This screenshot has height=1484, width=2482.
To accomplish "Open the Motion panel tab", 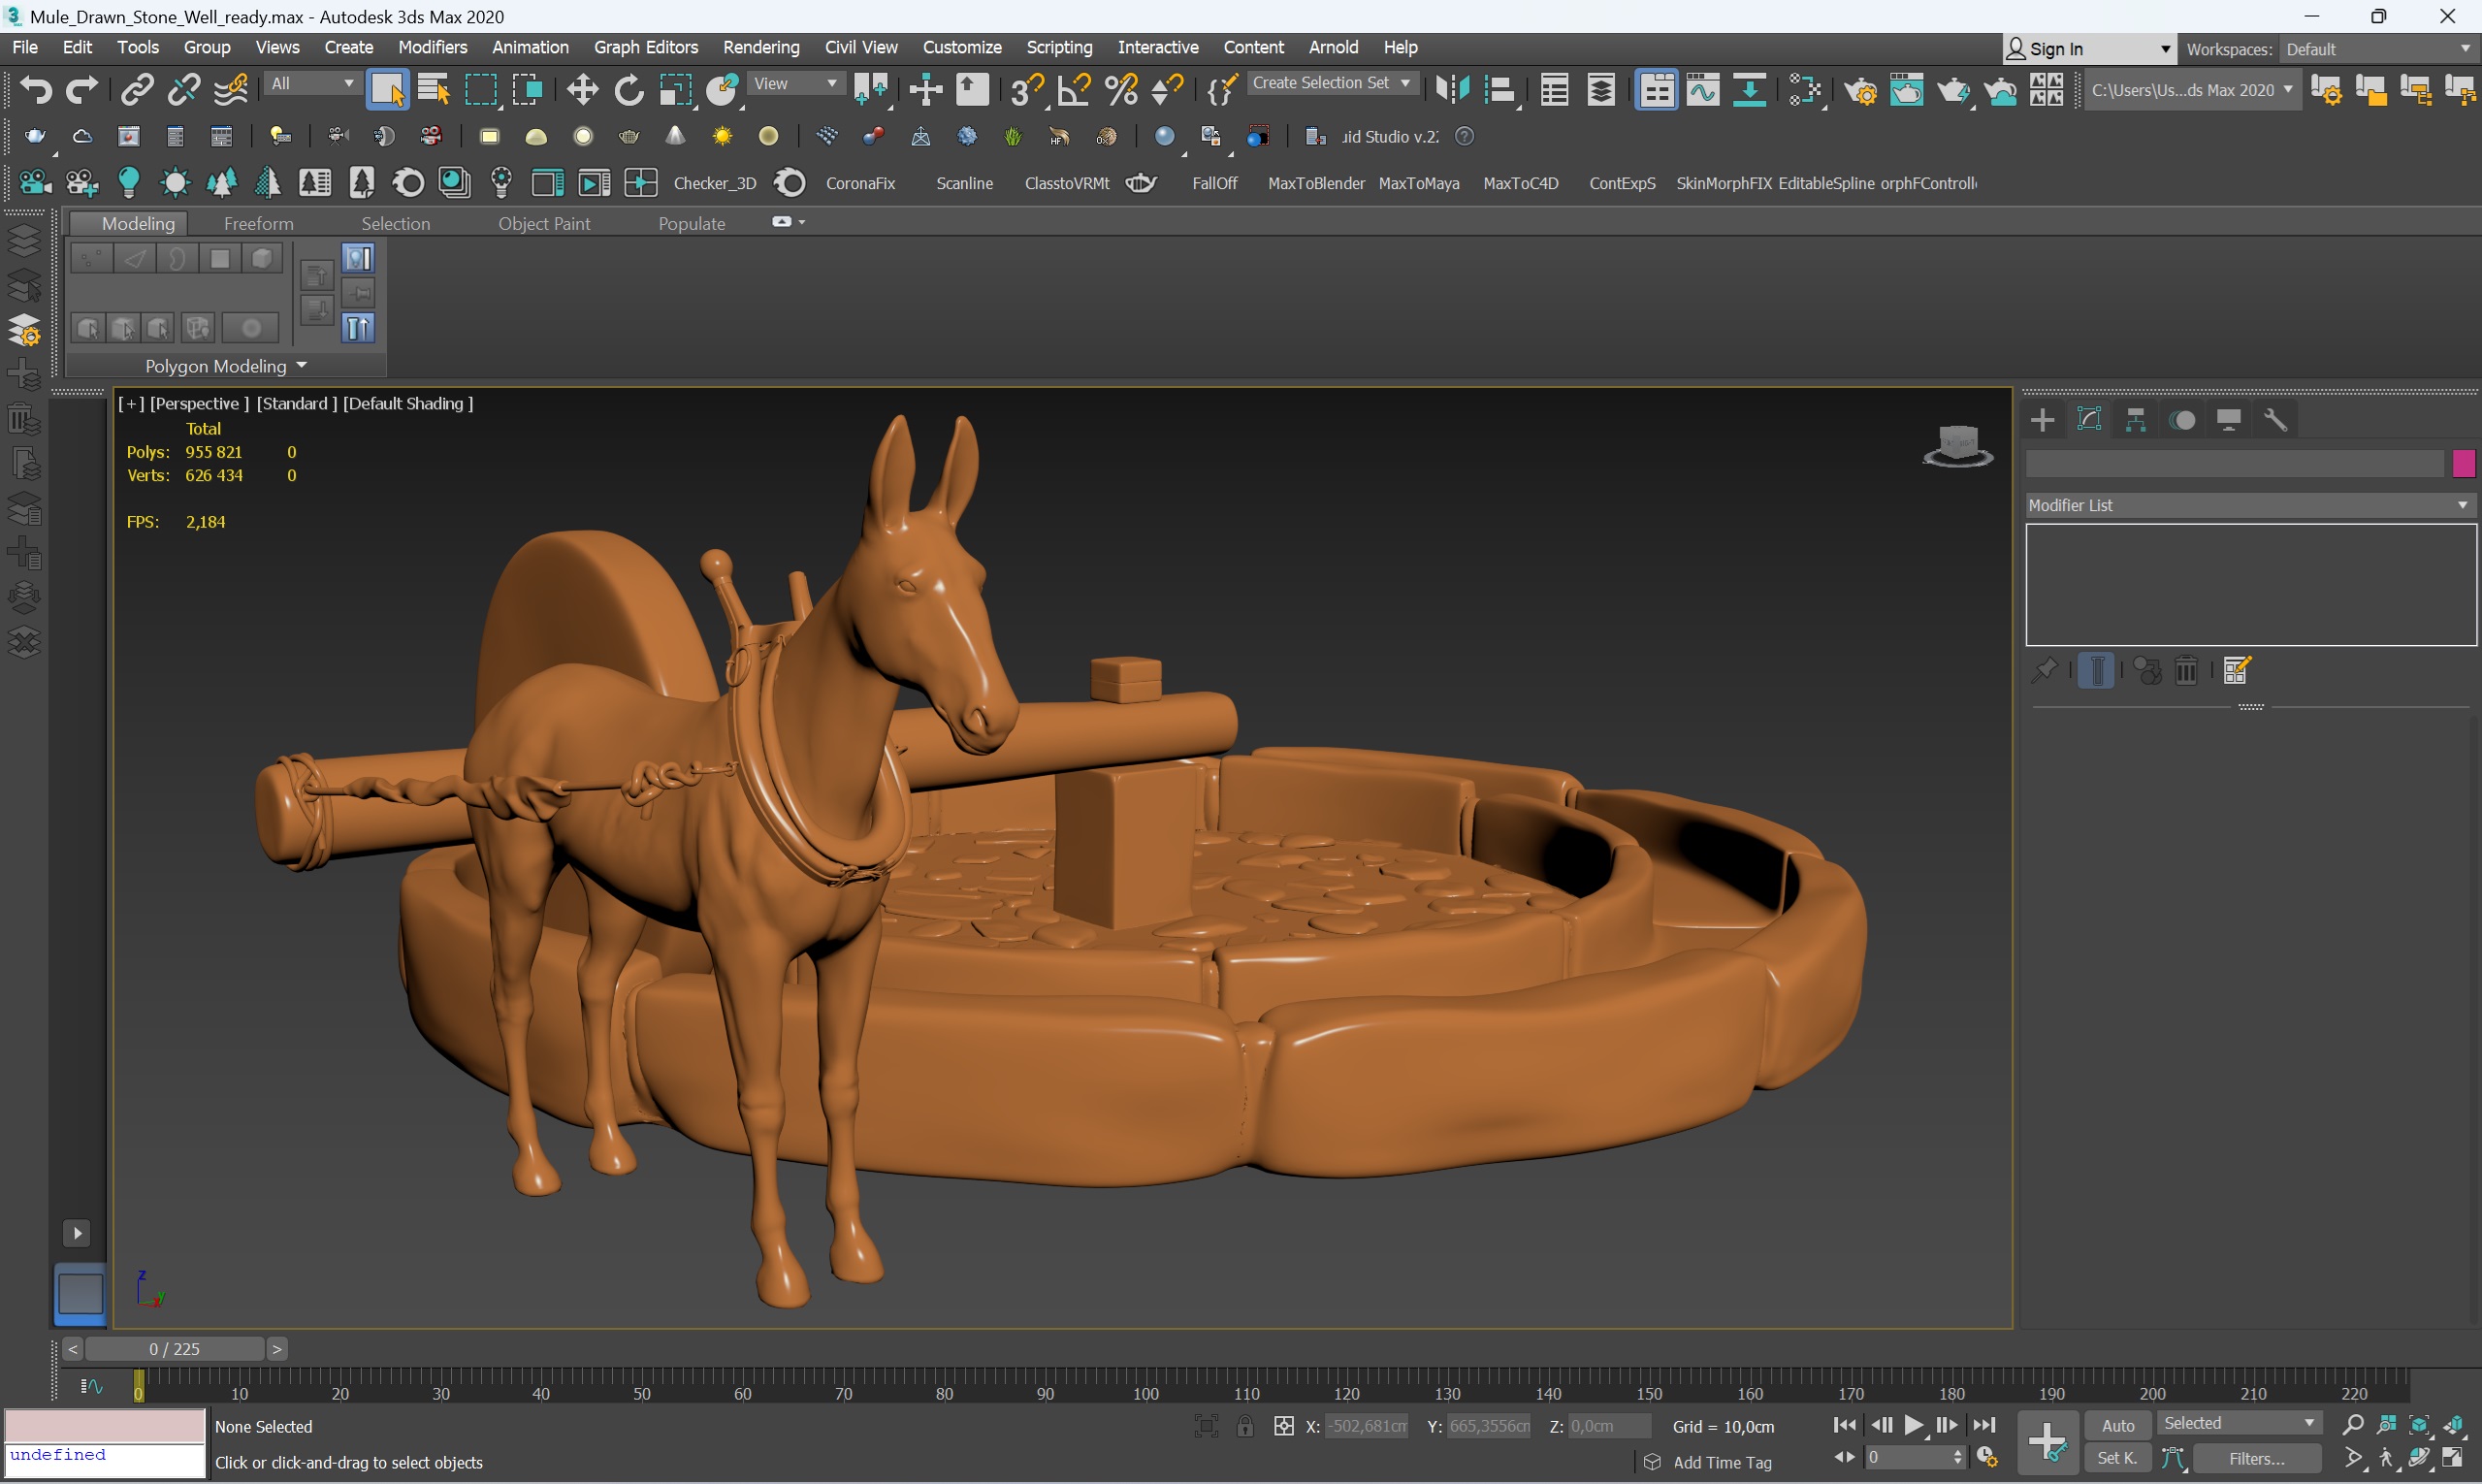I will coord(2183,420).
